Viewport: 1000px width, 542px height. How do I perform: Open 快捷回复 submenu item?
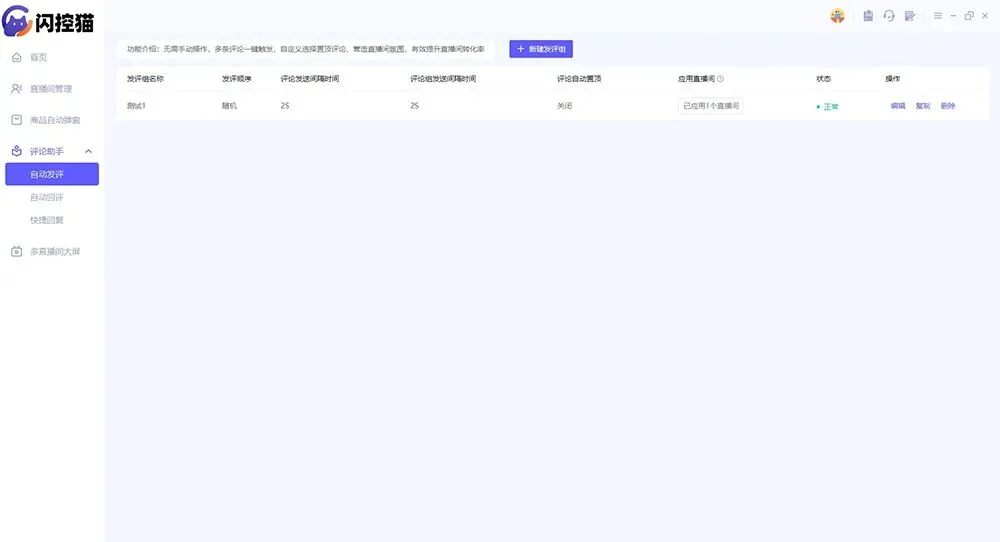[x=47, y=220]
